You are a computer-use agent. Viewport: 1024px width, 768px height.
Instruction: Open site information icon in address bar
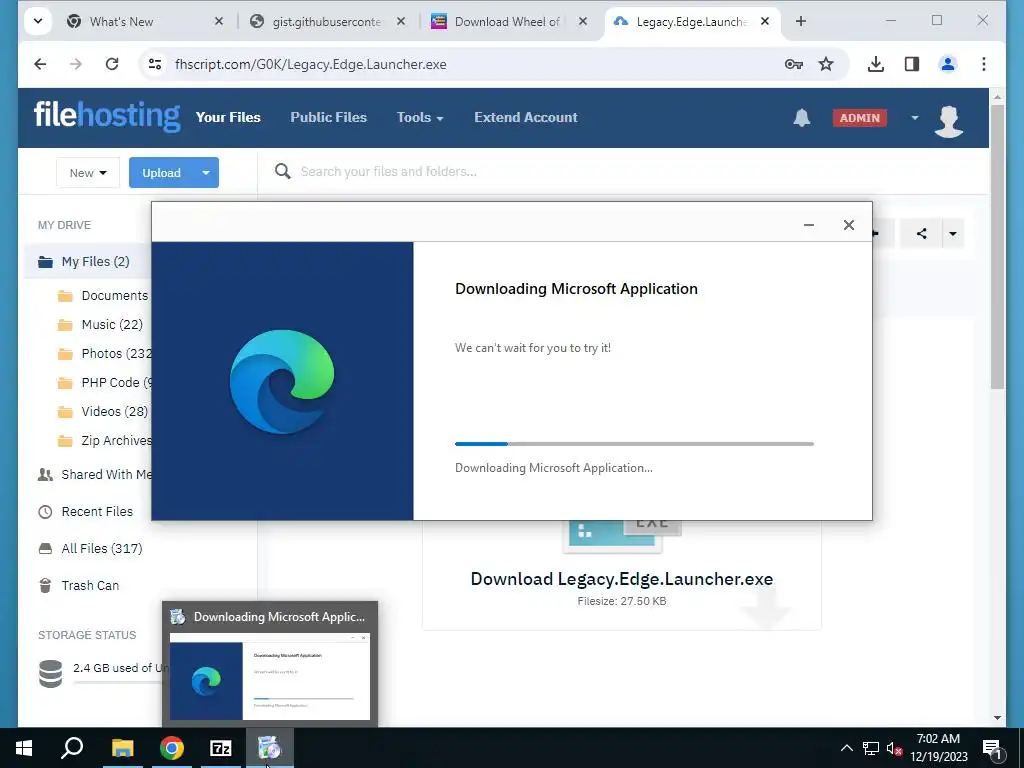pos(155,64)
